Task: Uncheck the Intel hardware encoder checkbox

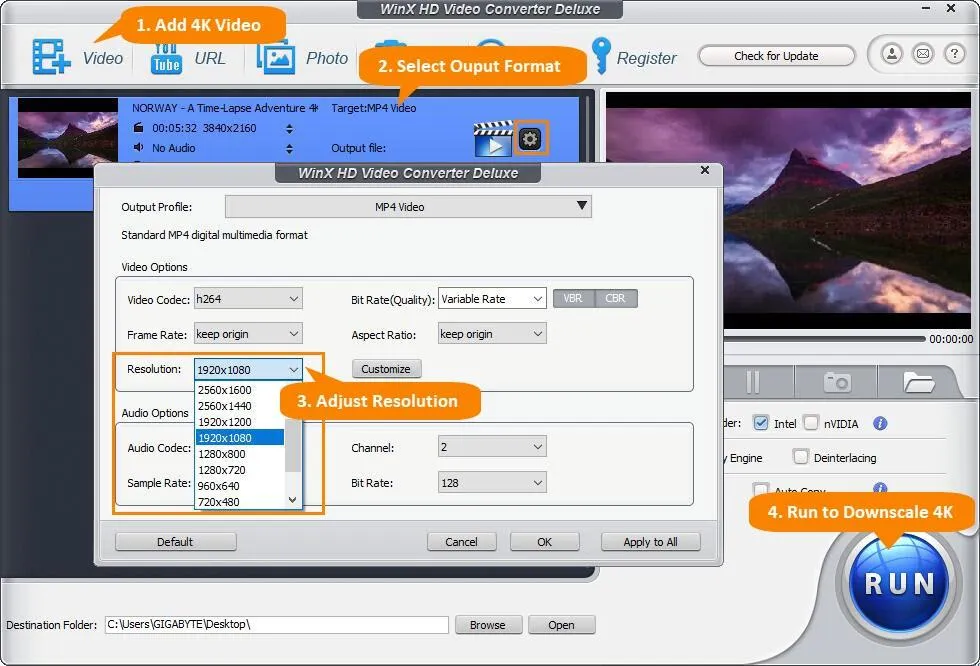Action: (x=761, y=423)
